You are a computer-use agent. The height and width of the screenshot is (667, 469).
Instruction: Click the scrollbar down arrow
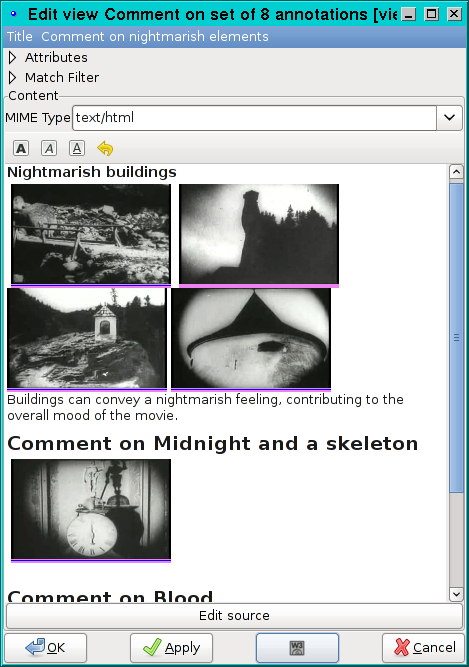click(456, 594)
